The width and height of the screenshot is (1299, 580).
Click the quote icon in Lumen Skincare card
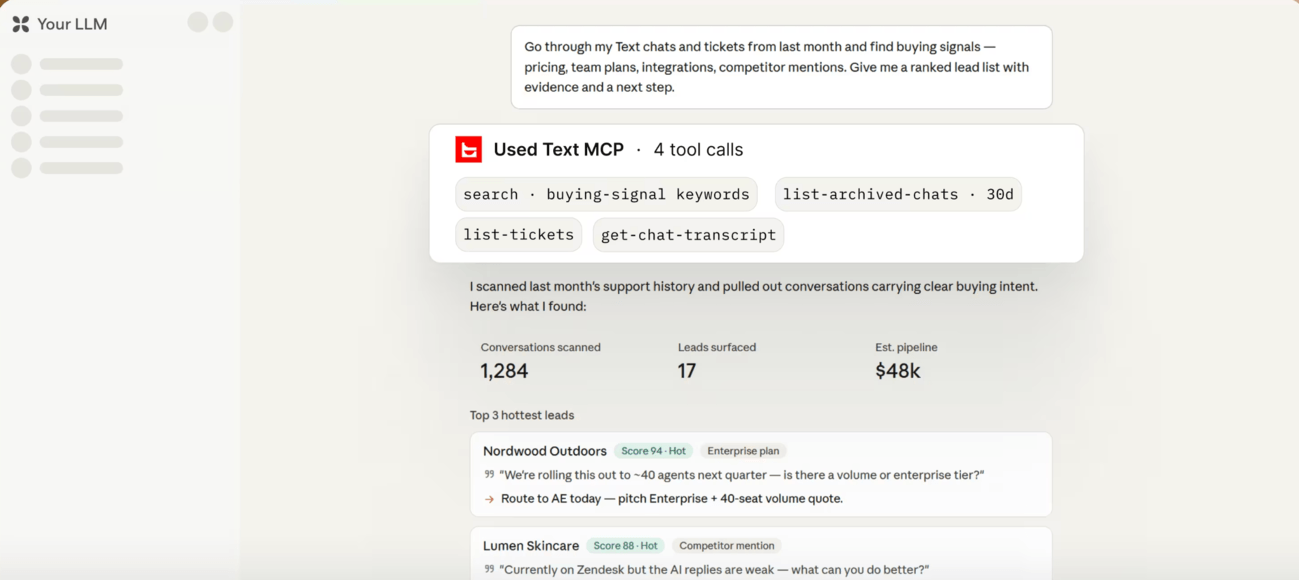coord(489,569)
